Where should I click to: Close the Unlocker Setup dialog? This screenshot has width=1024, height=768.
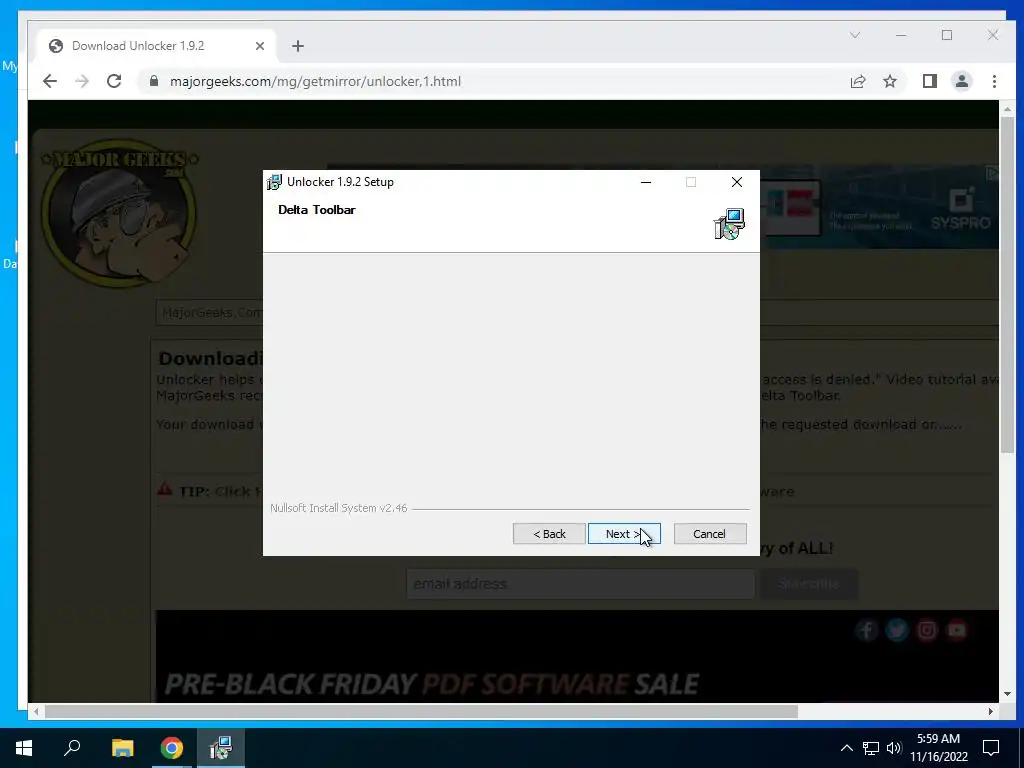point(737,182)
